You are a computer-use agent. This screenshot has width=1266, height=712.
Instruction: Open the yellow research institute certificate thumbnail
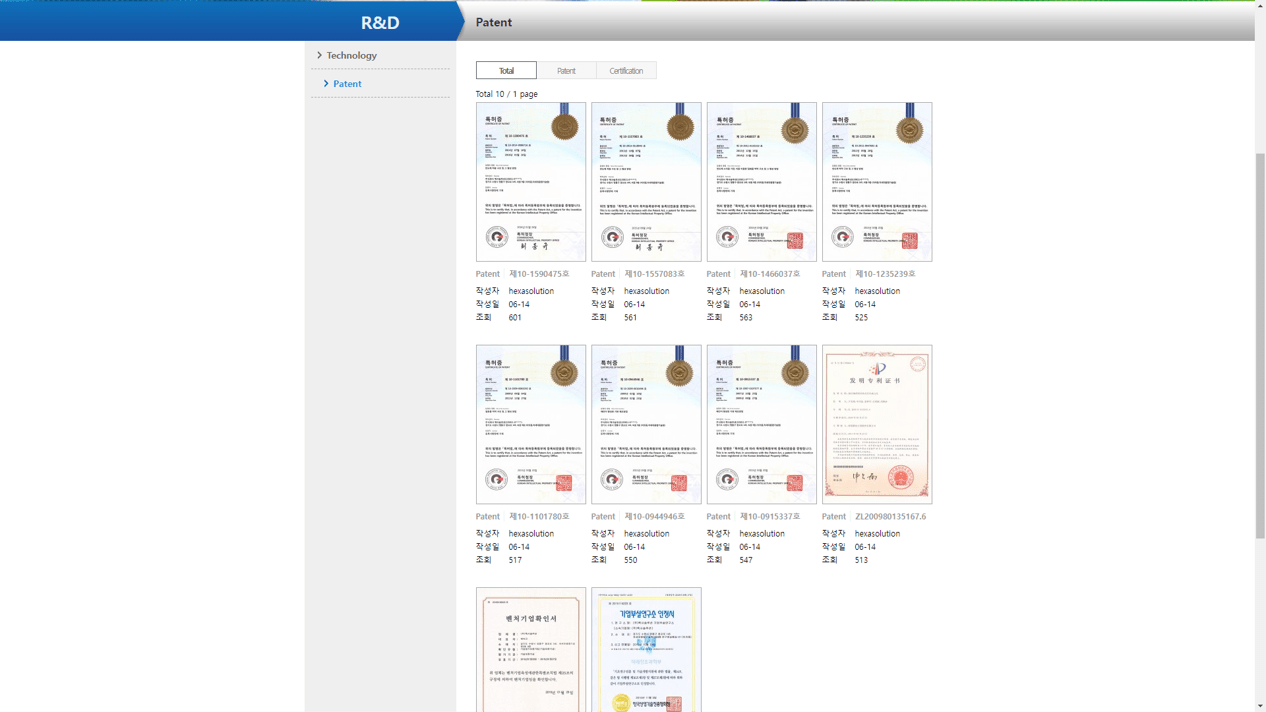point(646,650)
